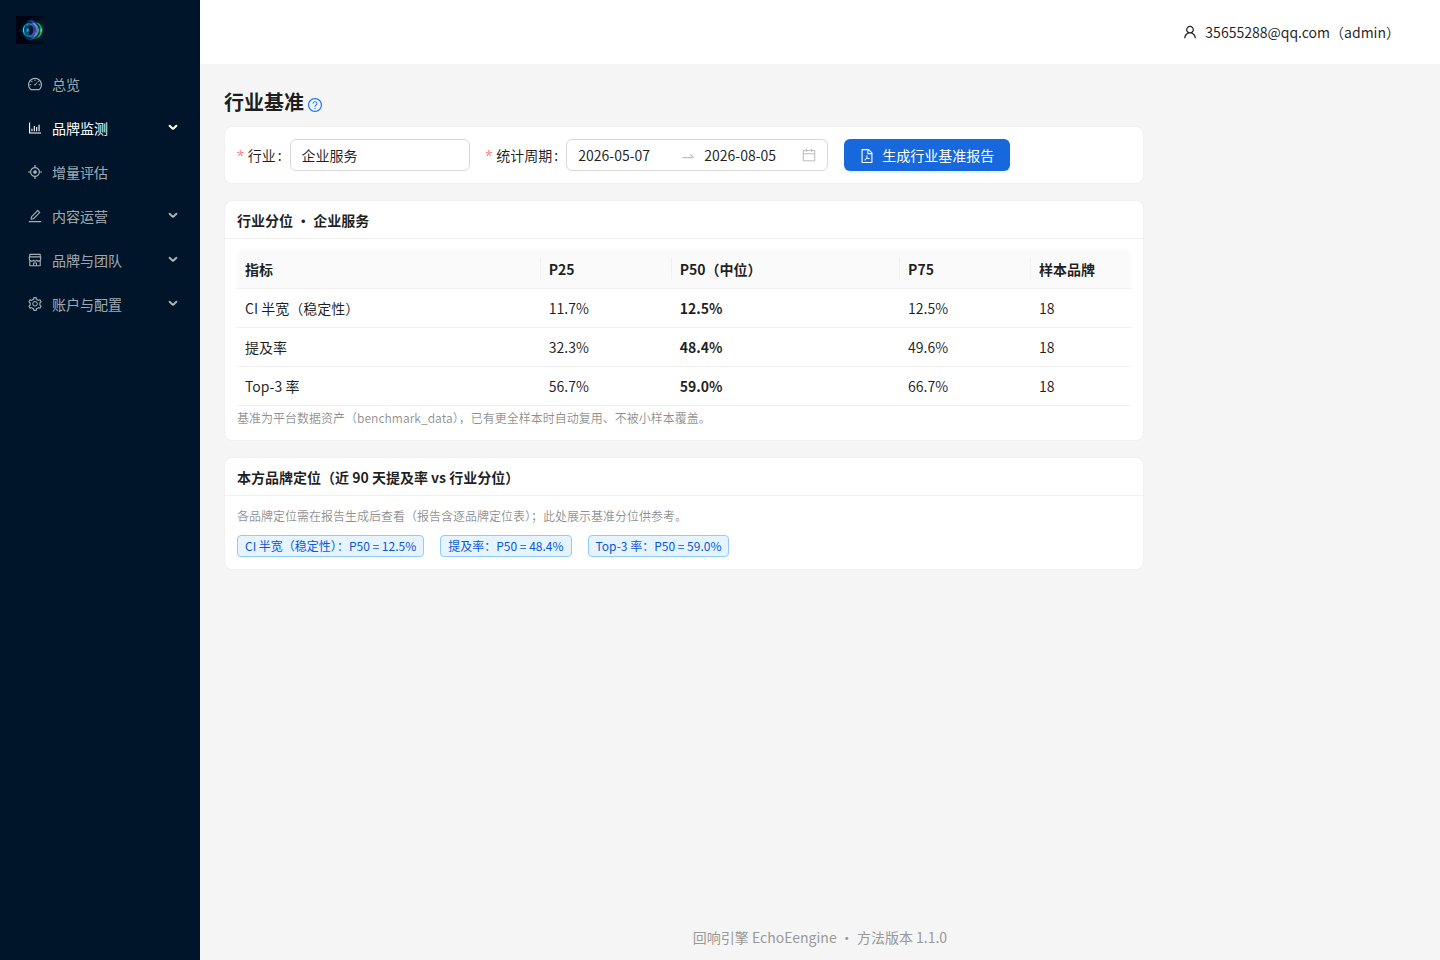1440x960 pixels.
Task: Click the 品牌与团队 icon
Action: pyautogui.click(x=35, y=261)
